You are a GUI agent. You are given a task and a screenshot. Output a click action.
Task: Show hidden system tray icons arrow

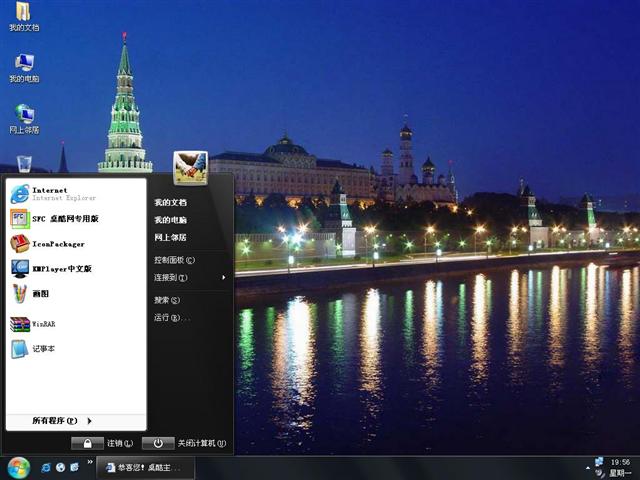(x=588, y=468)
